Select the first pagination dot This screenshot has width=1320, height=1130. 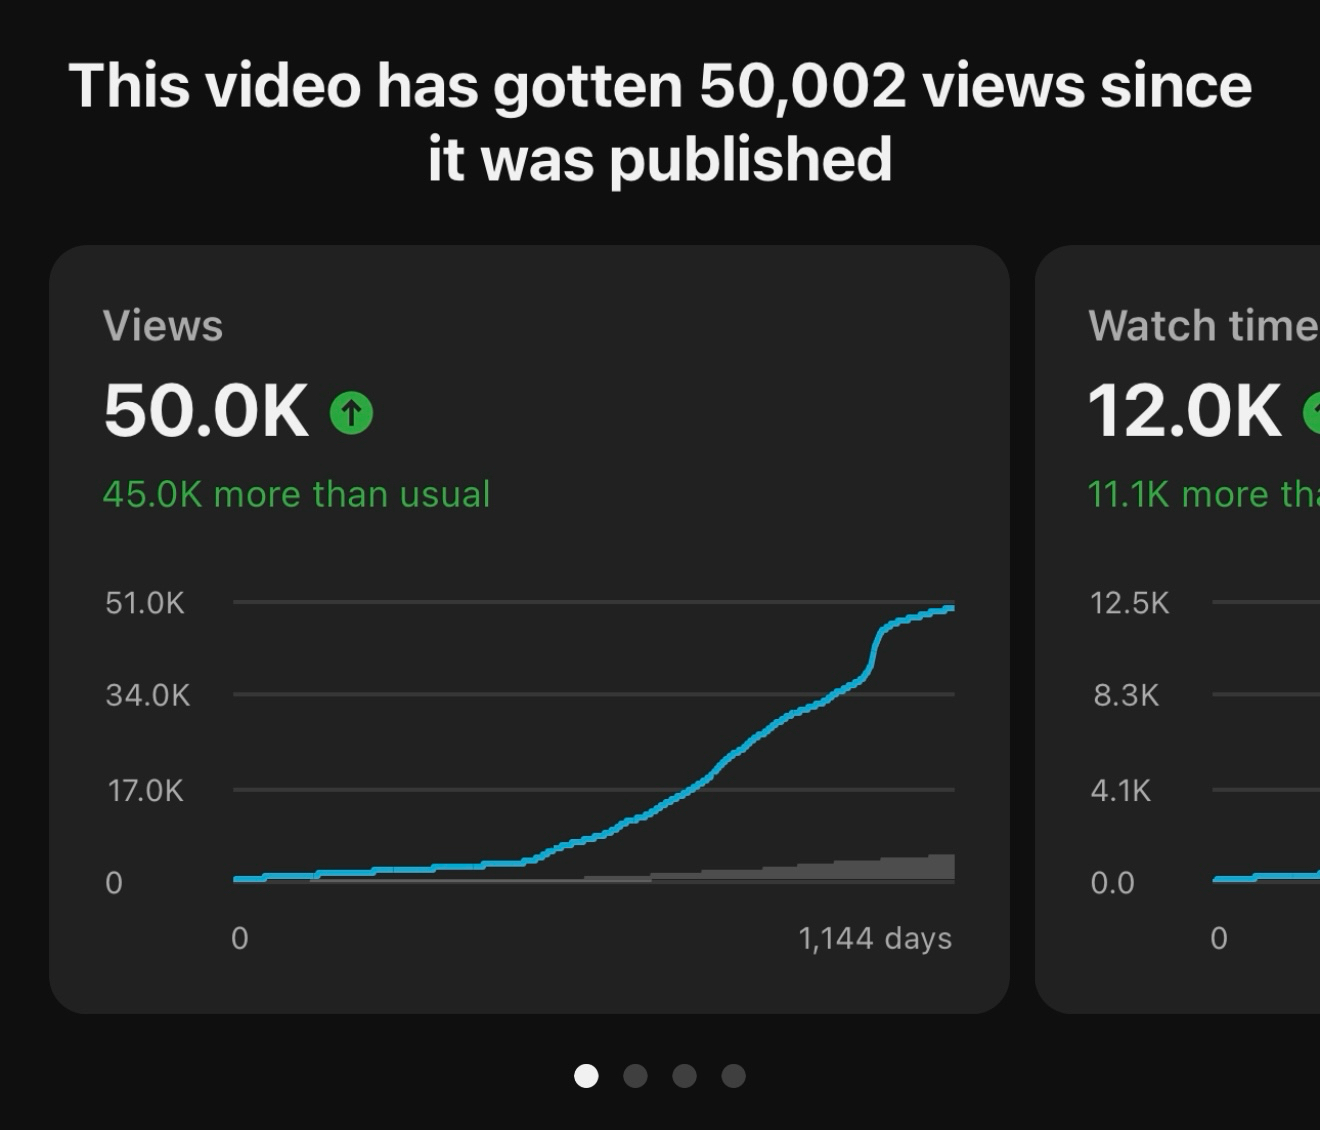[586, 1076]
